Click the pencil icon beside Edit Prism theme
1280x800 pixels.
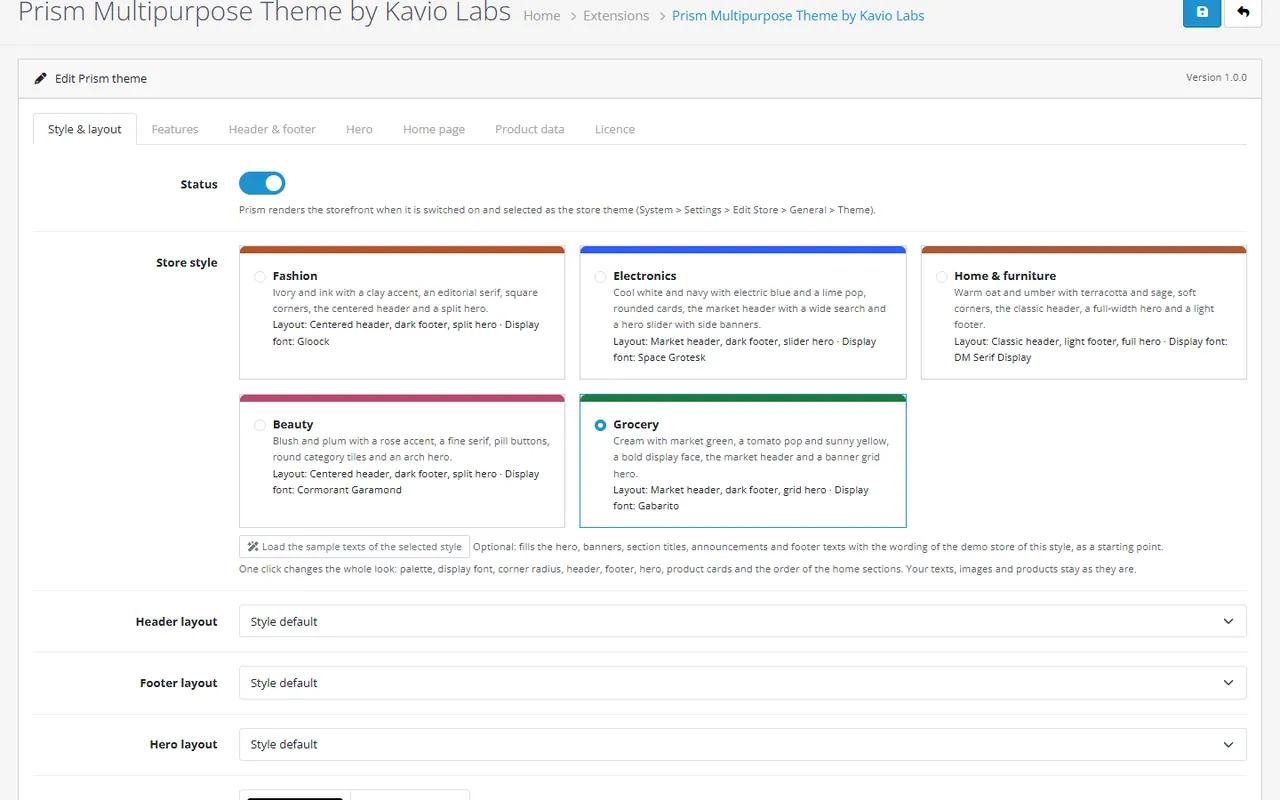(41, 78)
